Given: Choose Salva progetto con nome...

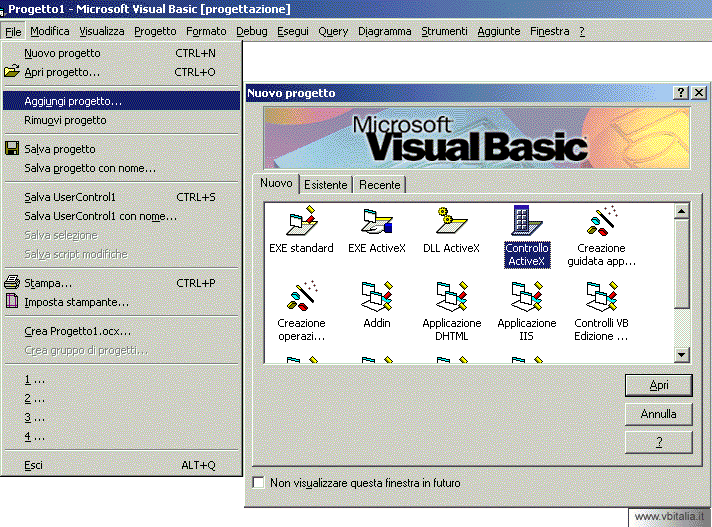Looking at the screenshot, I should [121, 168].
